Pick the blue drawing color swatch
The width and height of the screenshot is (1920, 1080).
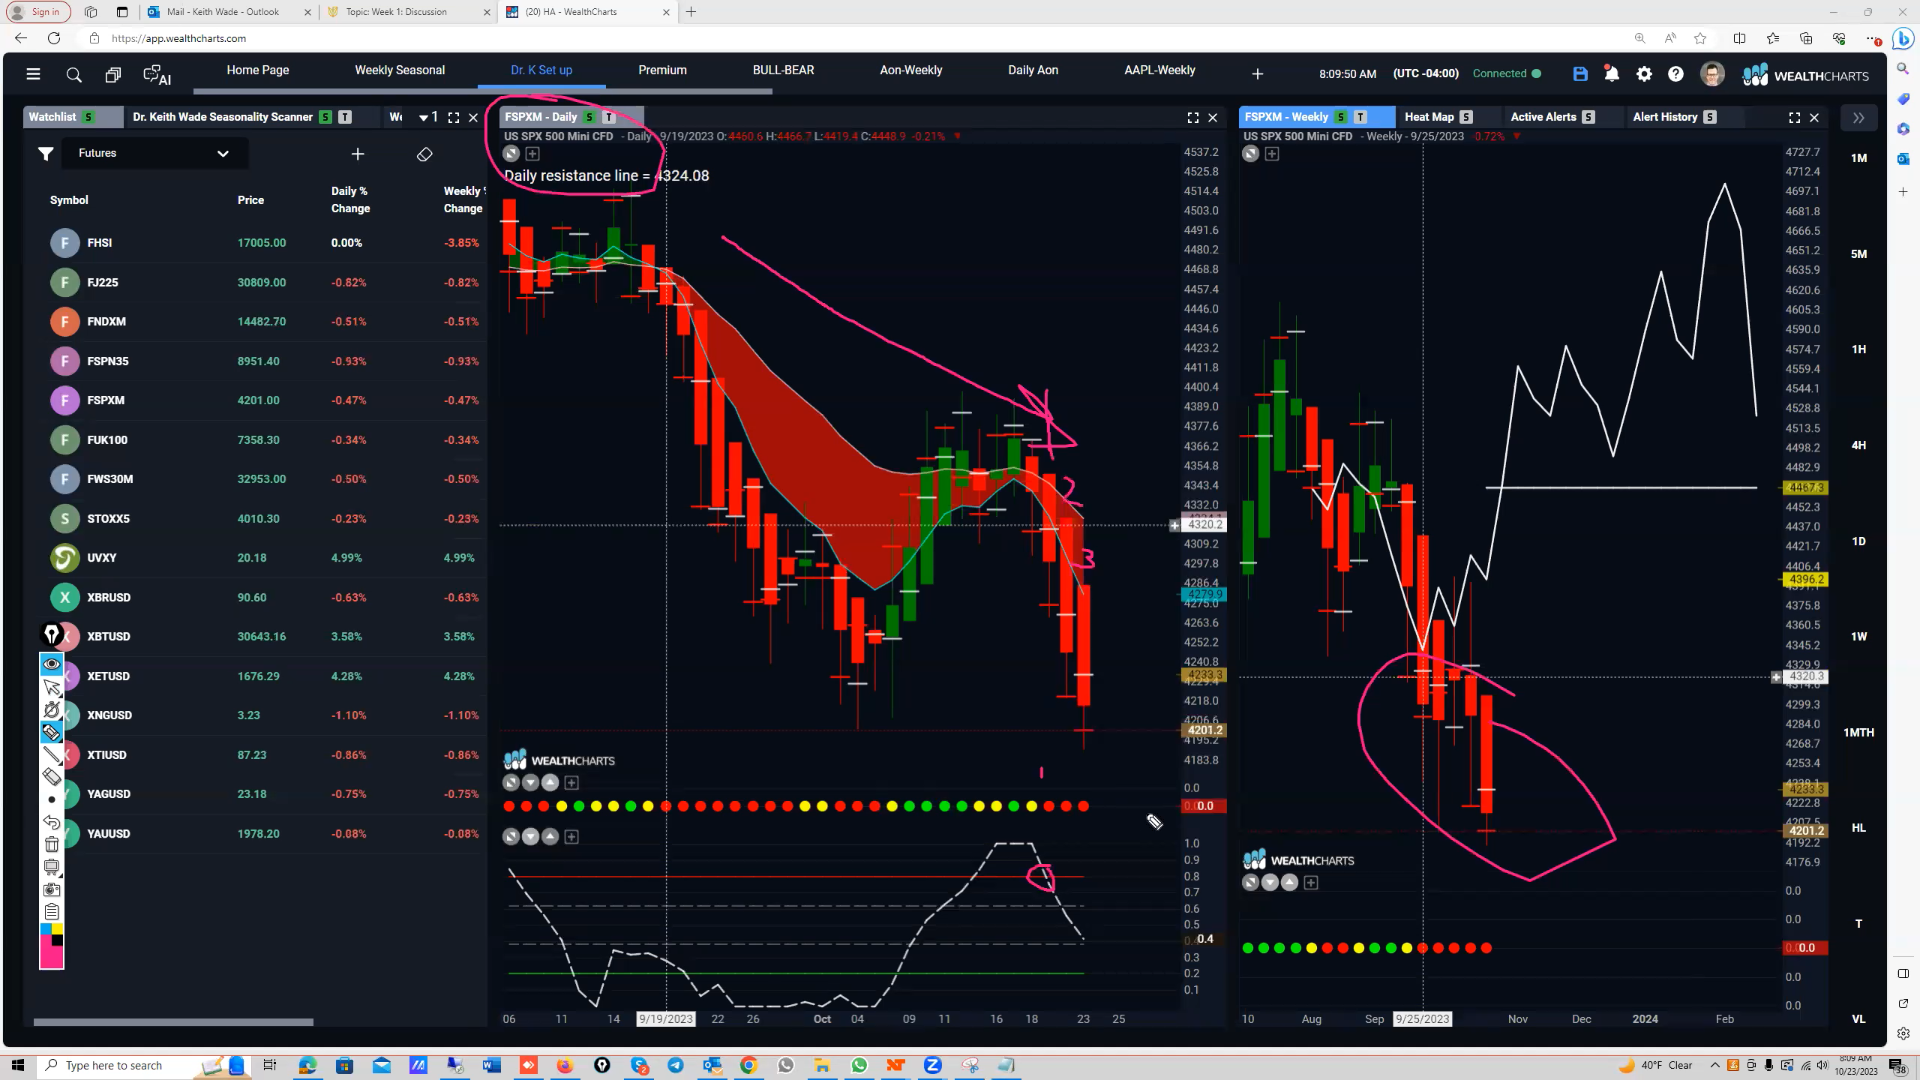46,930
